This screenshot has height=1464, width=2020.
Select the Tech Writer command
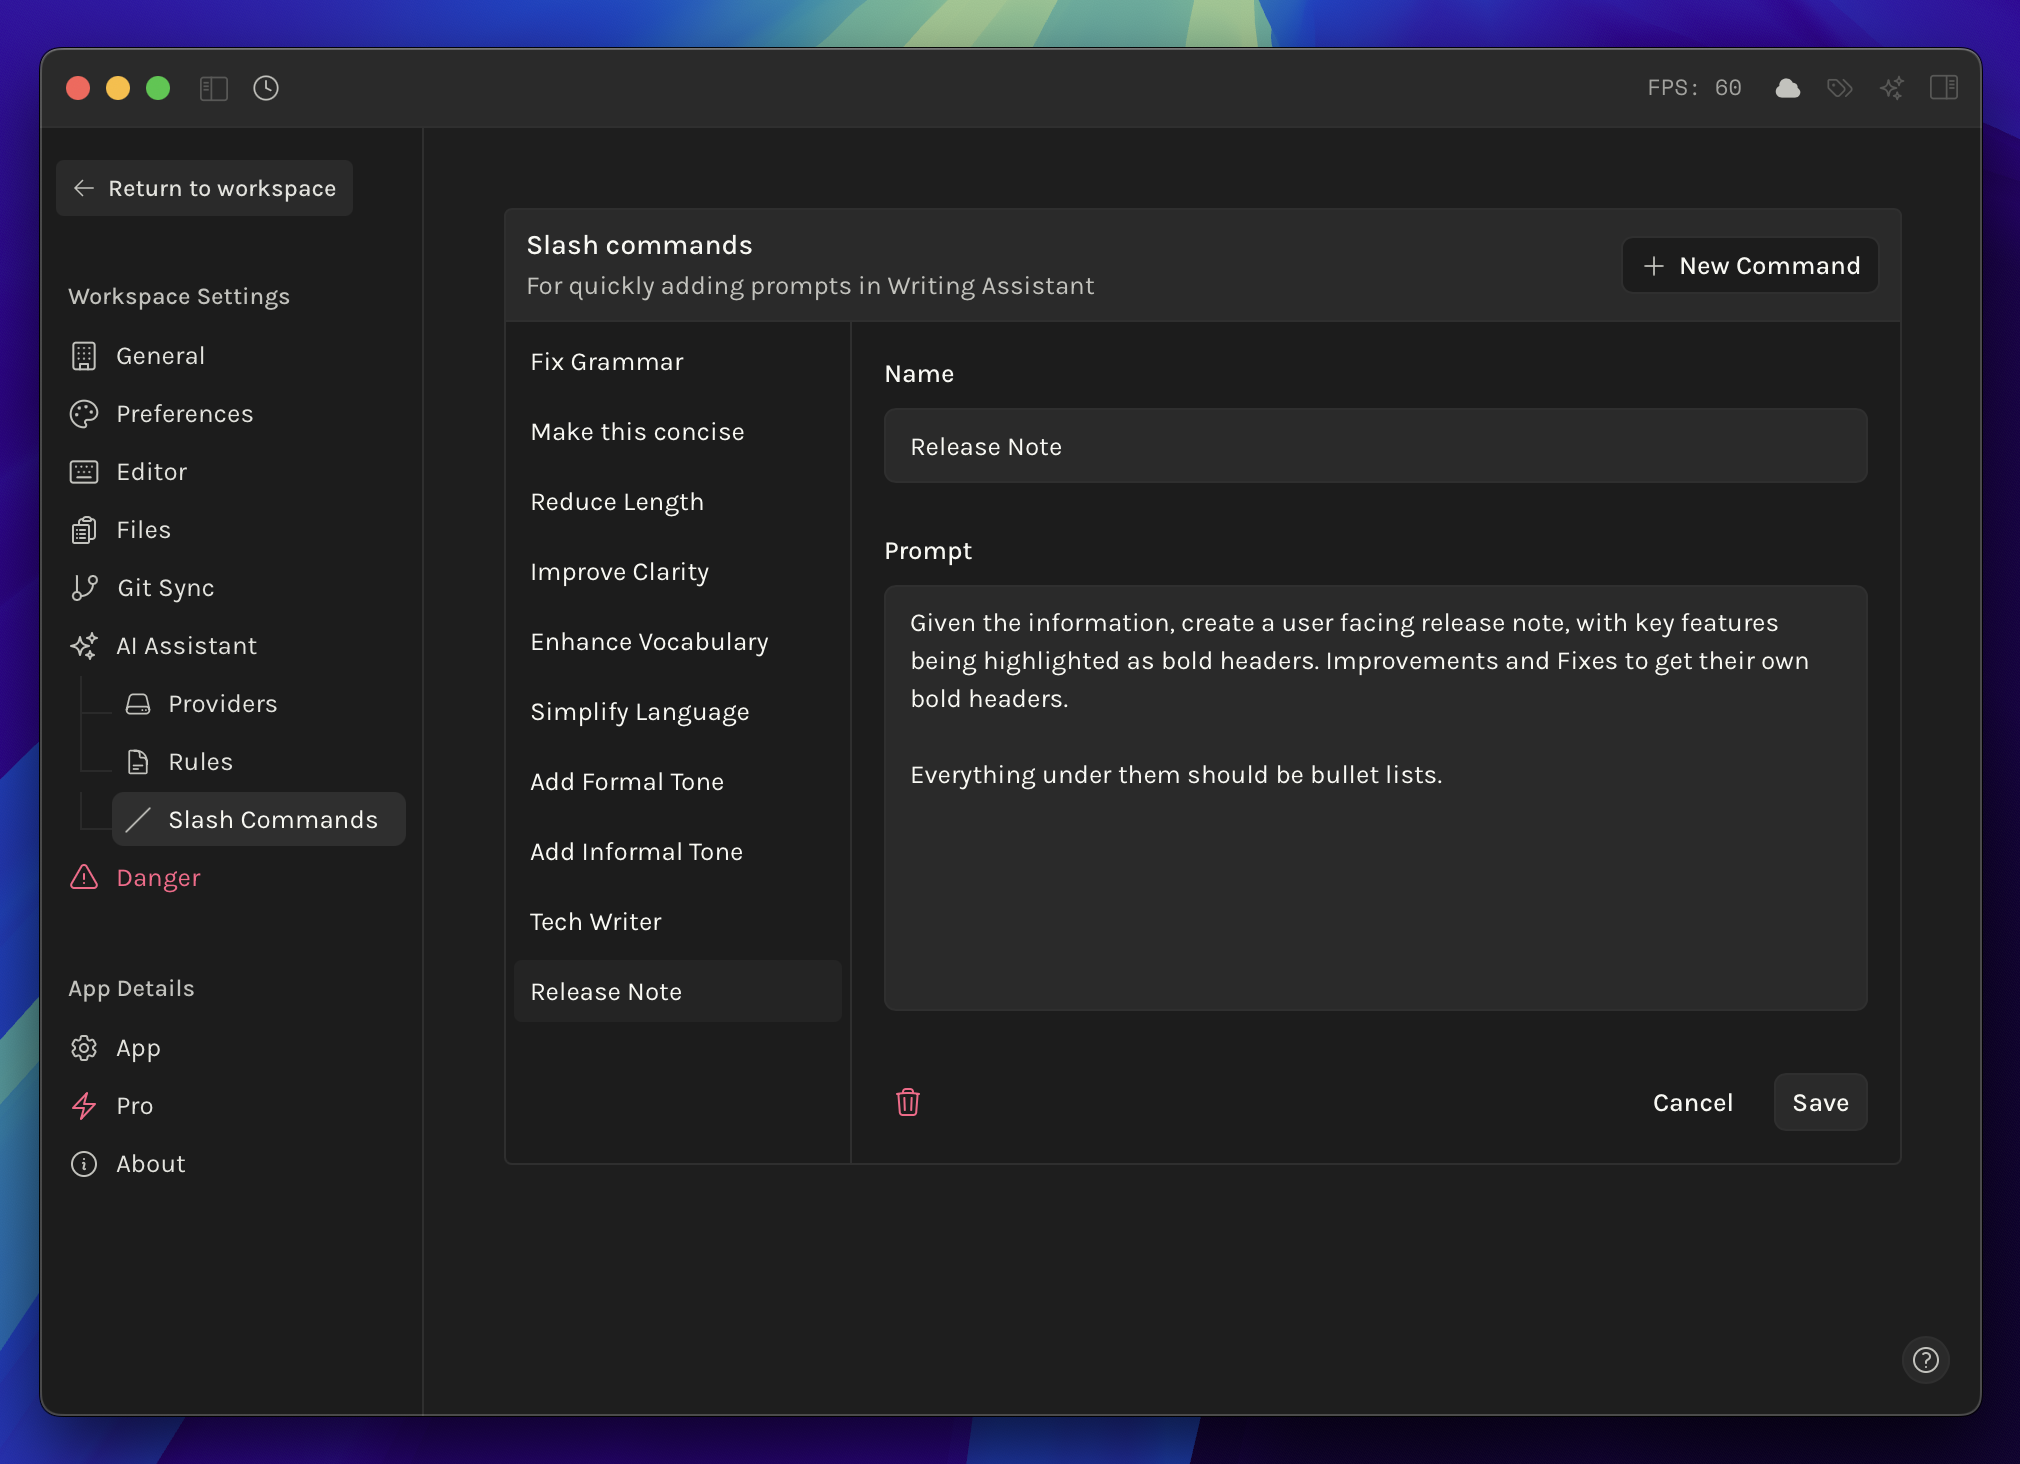pos(677,922)
